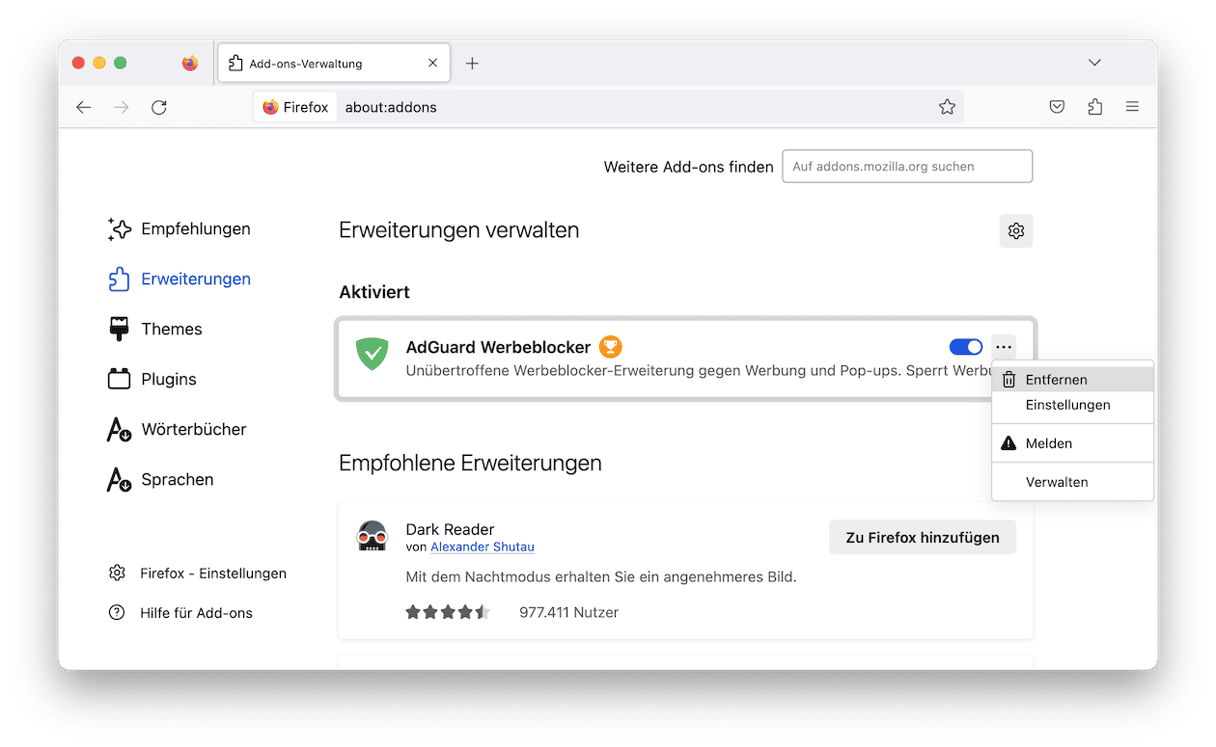
Task: Bookmark this page with the star icon
Action: (x=947, y=107)
